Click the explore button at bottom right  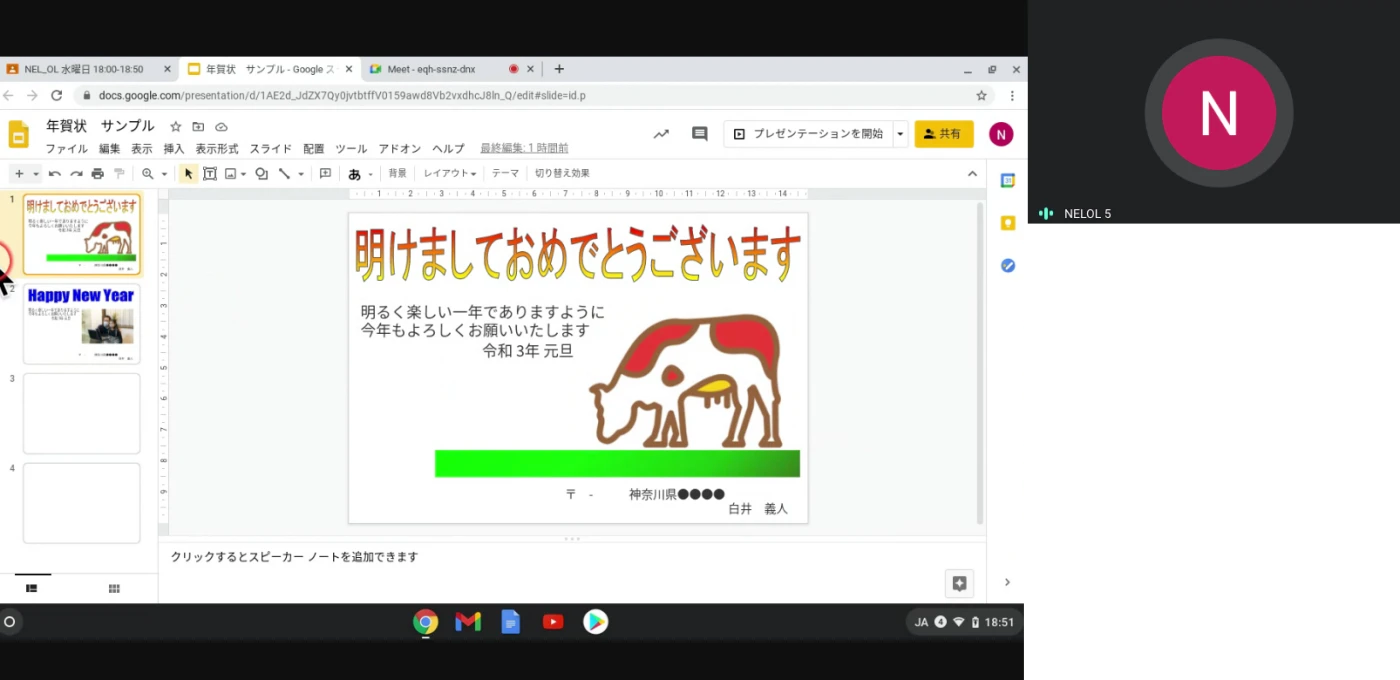click(959, 584)
